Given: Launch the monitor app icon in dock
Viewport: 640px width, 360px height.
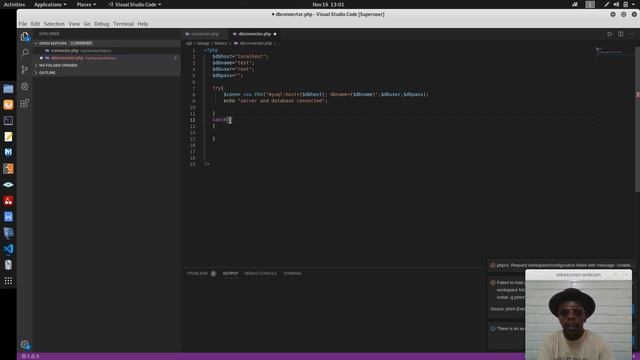Looking at the screenshot, I should point(8,233).
